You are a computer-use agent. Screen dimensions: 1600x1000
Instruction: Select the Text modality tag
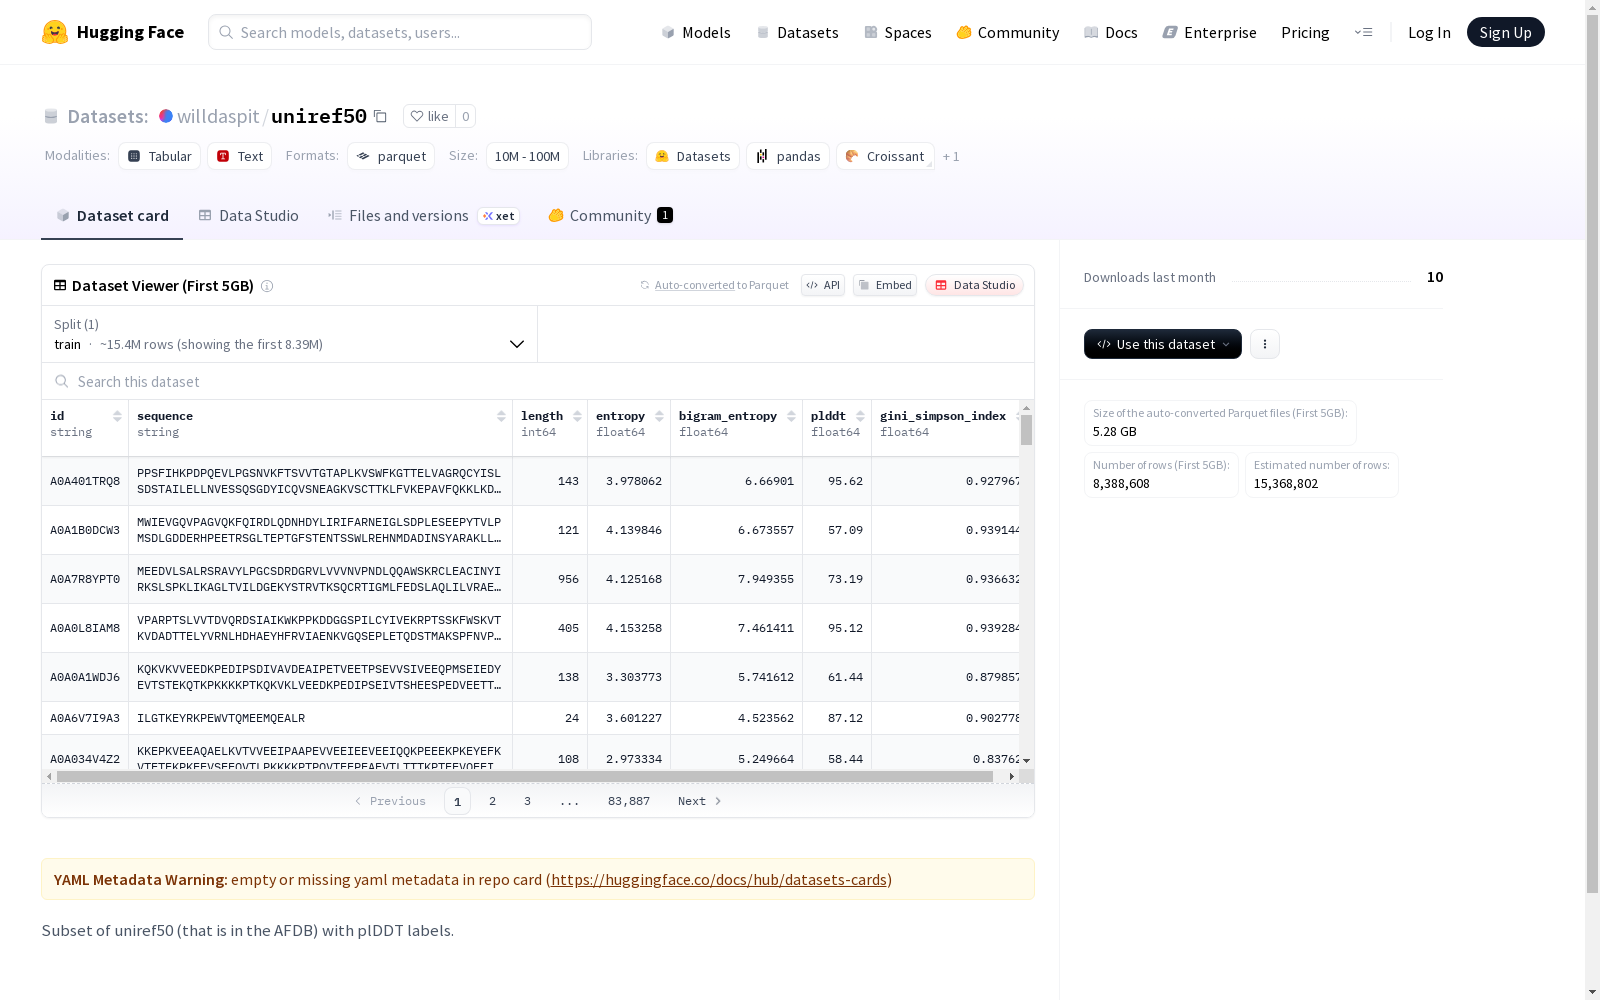tap(240, 156)
